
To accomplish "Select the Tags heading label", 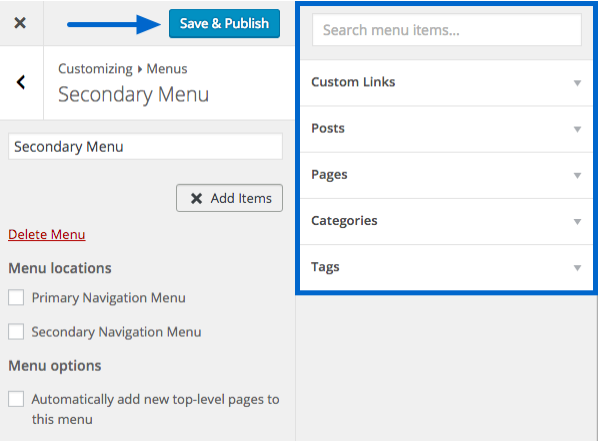I will (x=325, y=267).
